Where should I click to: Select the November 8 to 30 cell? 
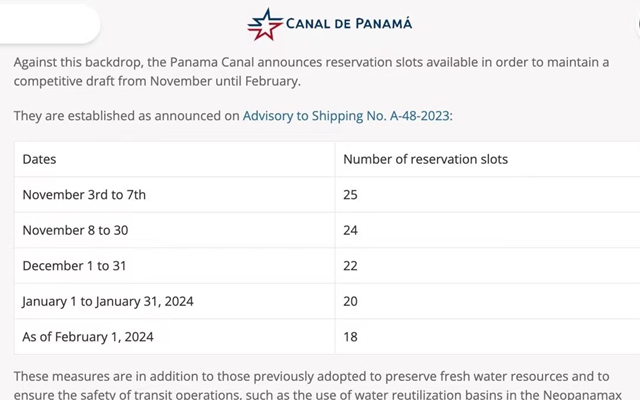(75, 230)
